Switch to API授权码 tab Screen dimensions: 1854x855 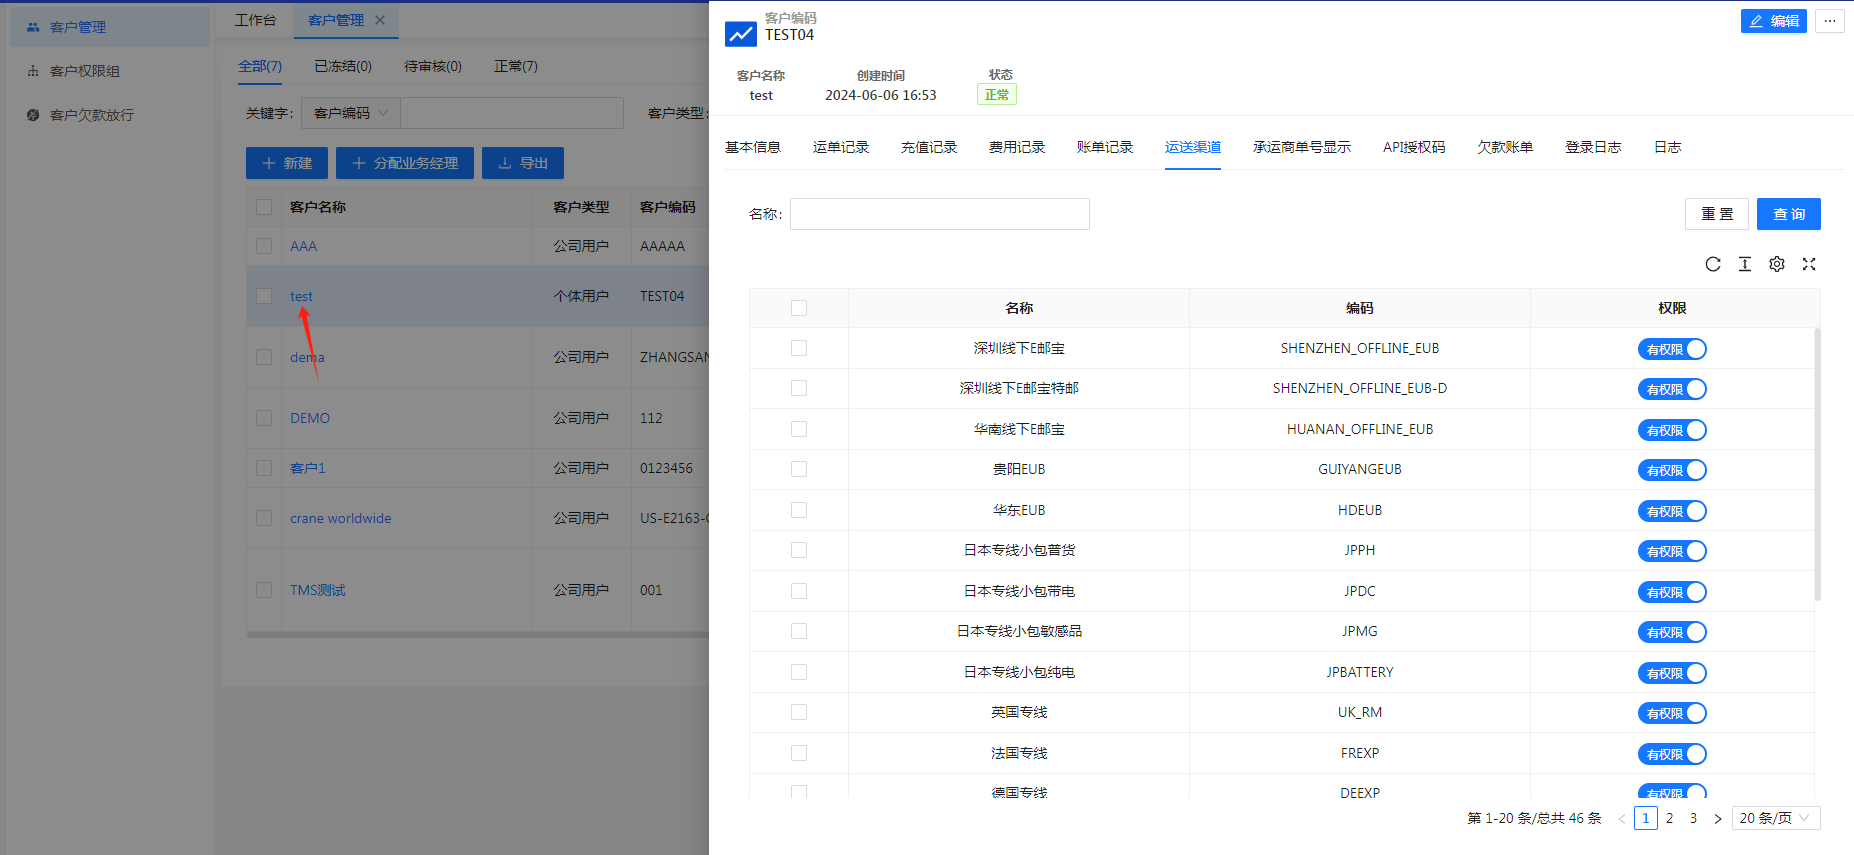pyautogui.click(x=1414, y=147)
